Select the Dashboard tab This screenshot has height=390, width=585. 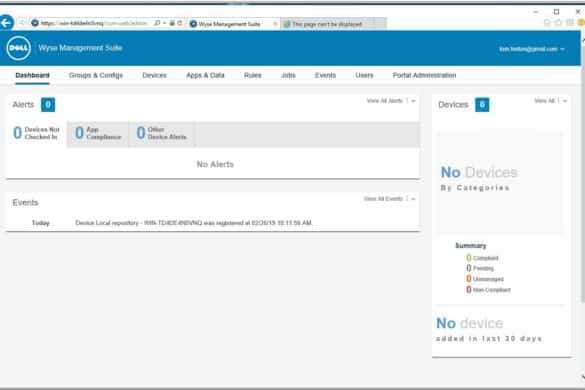pyautogui.click(x=32, y=75)
